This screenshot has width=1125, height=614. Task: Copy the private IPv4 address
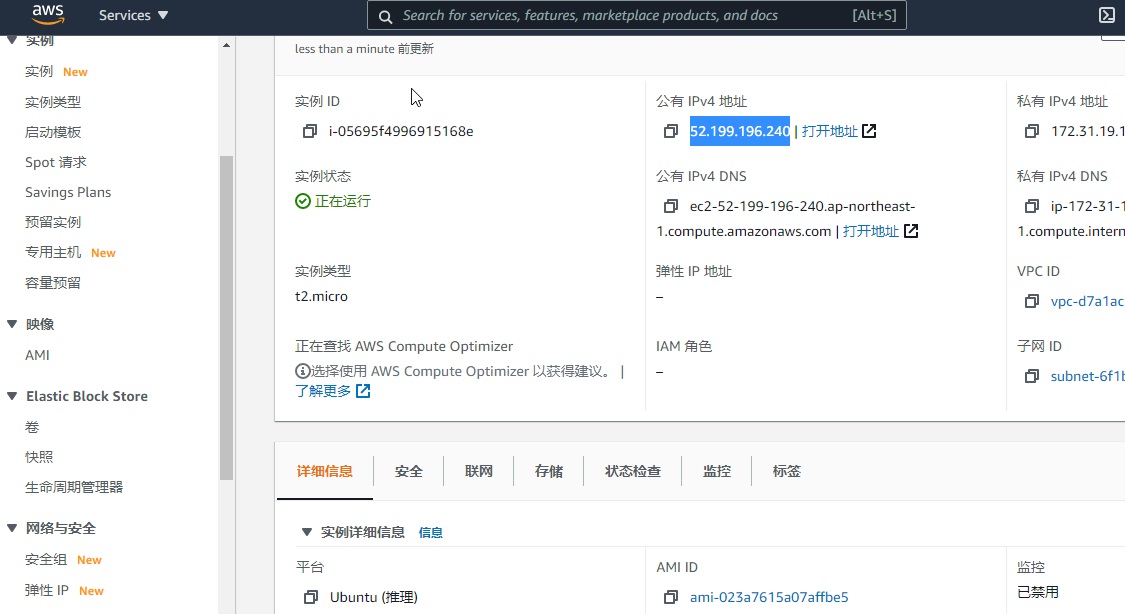coord(1031,131)
